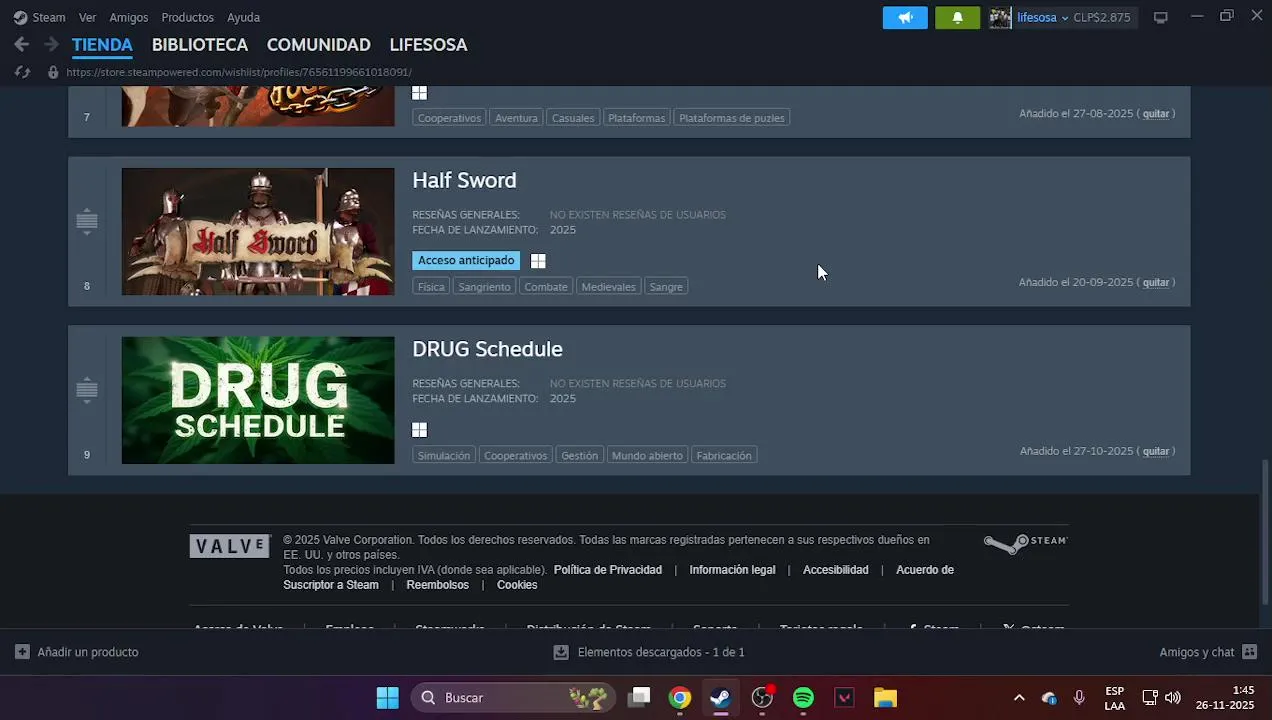Screen dimensions: 1272x720
Task: Go forward with the right arrow
Action: 50,44
